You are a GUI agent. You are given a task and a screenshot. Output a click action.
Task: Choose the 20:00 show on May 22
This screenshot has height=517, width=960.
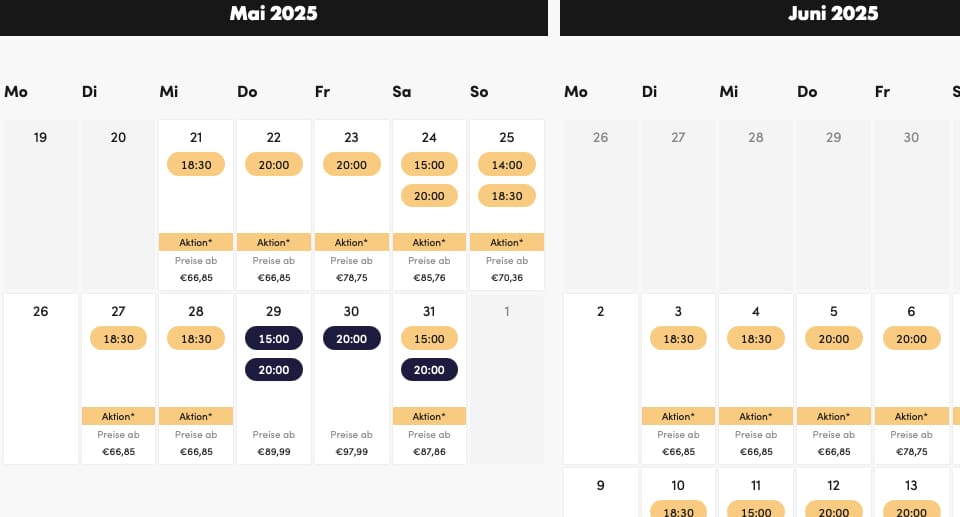click(274, 164)
